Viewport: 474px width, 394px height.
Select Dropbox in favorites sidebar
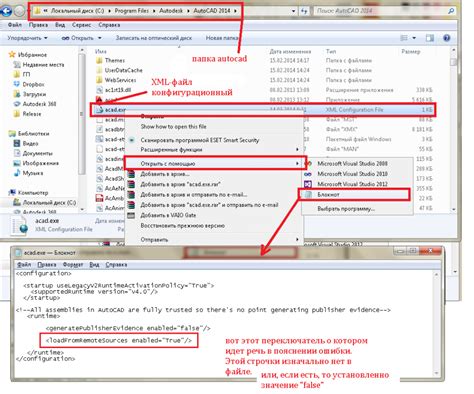(x=33, y=84)
